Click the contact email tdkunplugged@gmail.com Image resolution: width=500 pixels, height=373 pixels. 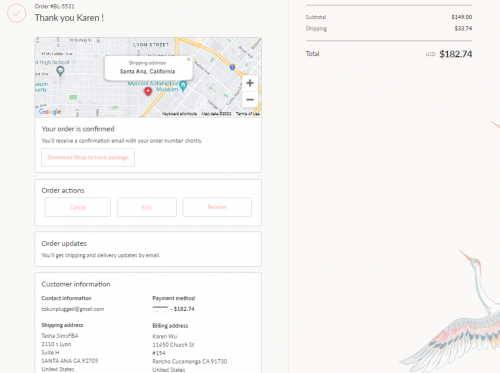click(x=73, y=309)
